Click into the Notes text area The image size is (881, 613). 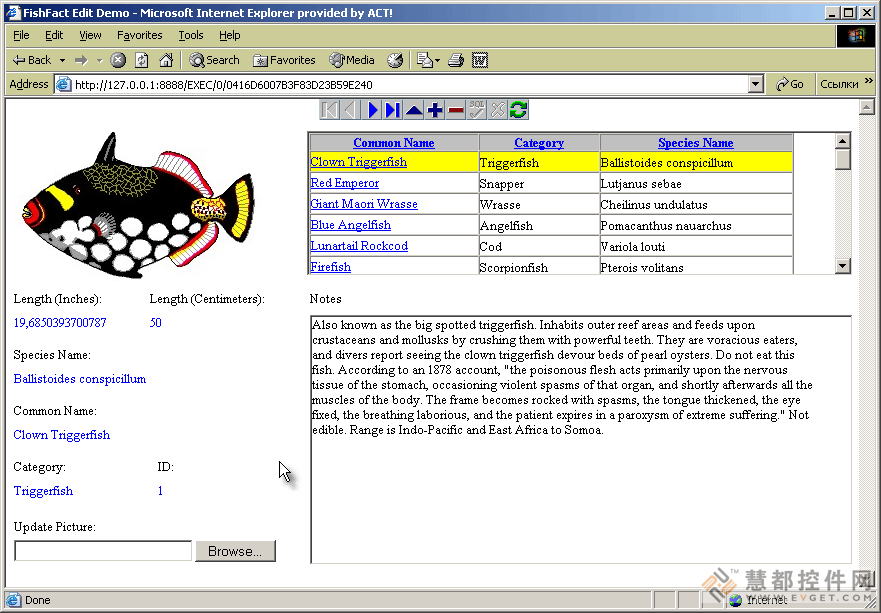[580, 439]
